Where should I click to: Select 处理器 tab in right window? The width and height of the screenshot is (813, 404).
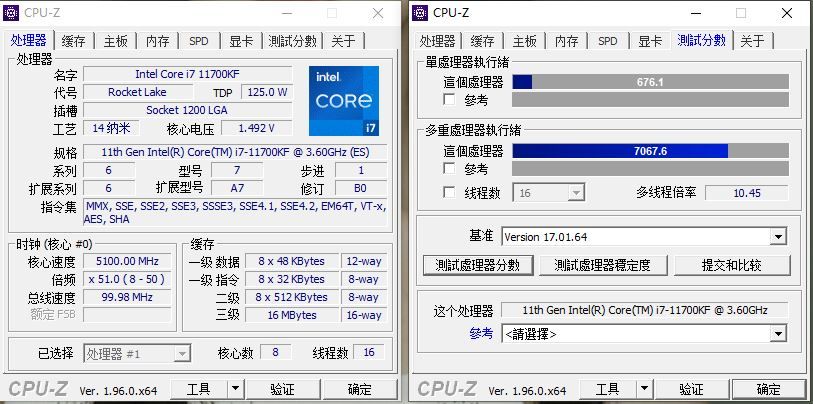438,41
